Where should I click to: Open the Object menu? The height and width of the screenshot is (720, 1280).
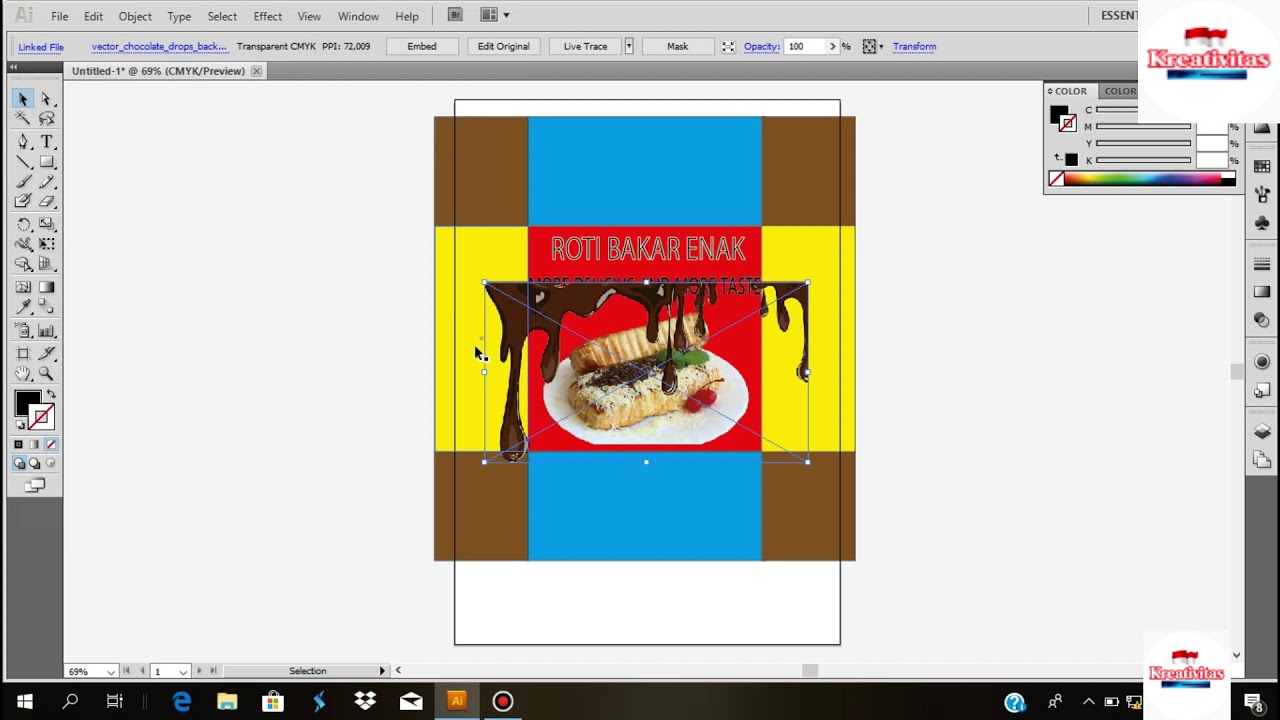point(135,16)
